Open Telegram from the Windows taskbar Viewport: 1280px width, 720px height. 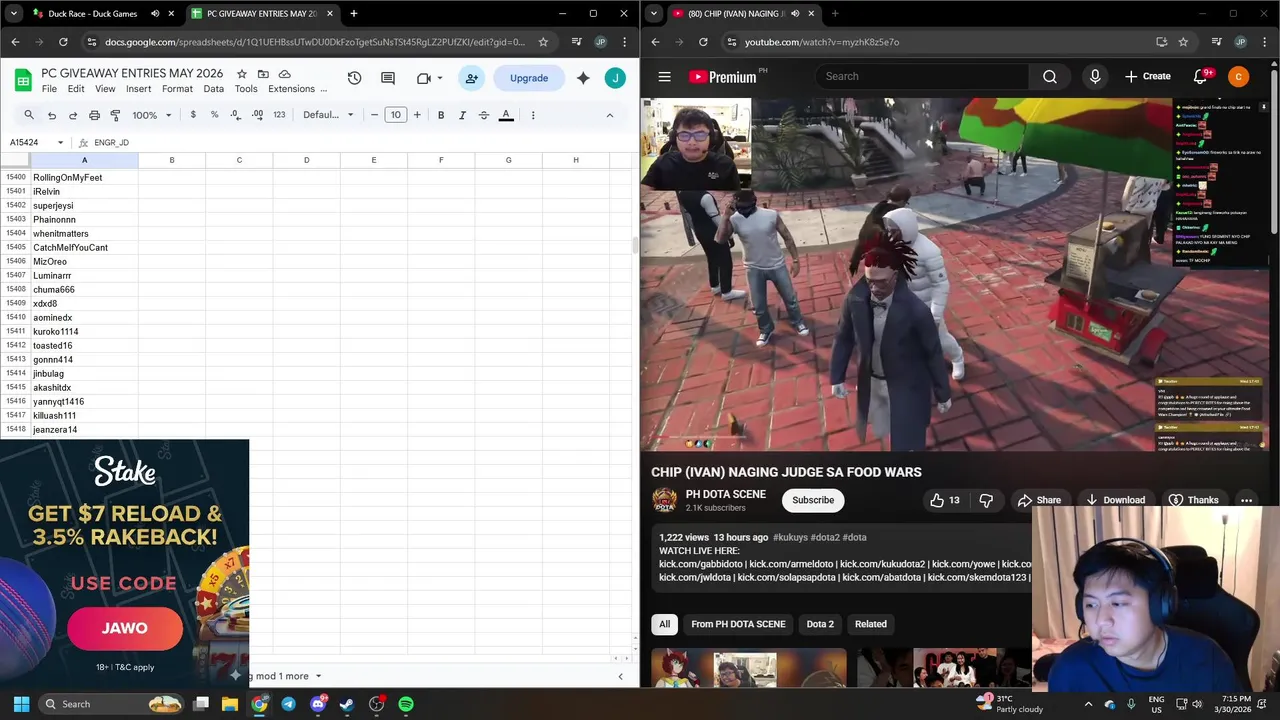click(288, 704)
